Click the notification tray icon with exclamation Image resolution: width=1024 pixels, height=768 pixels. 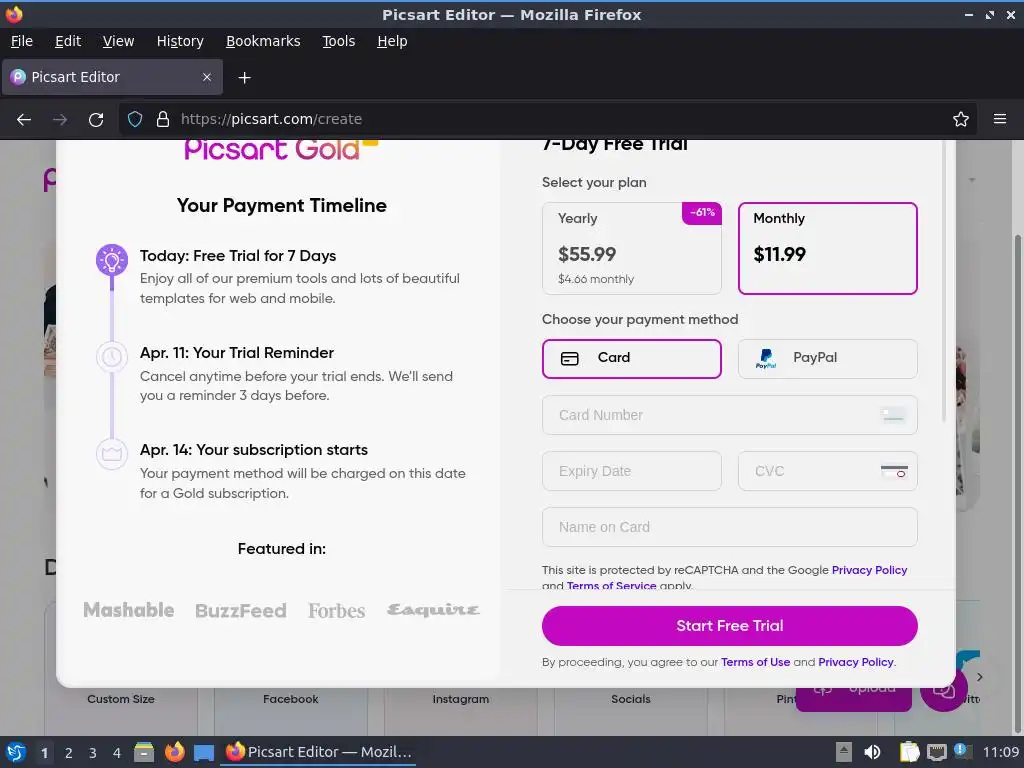pyautogui.click(x=962, y=751)
